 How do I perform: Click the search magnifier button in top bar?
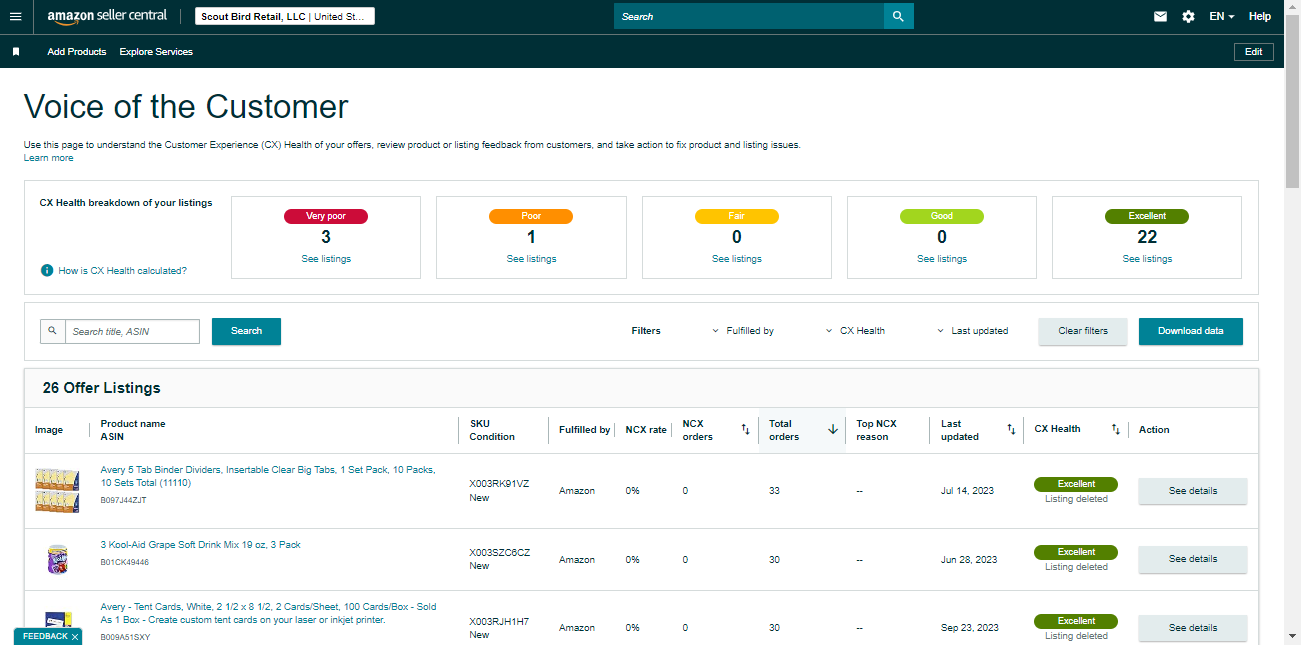point(898,16)
